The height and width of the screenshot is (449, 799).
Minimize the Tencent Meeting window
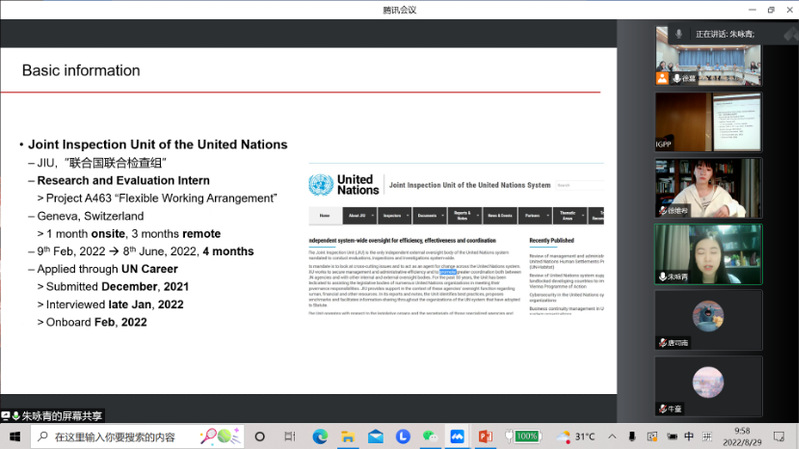[752, 10]
